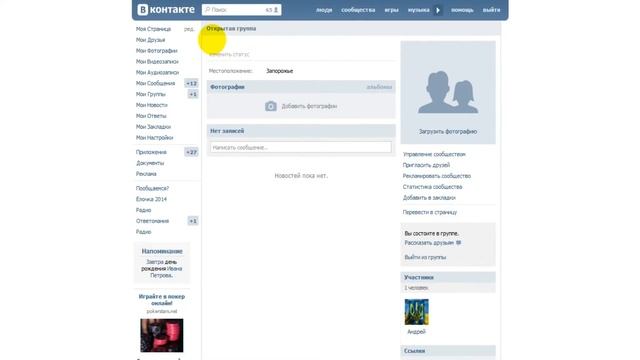Click the 'Добавить фотографии' text
This screenshot has height=360, width=640.
[x=309, y=106]
